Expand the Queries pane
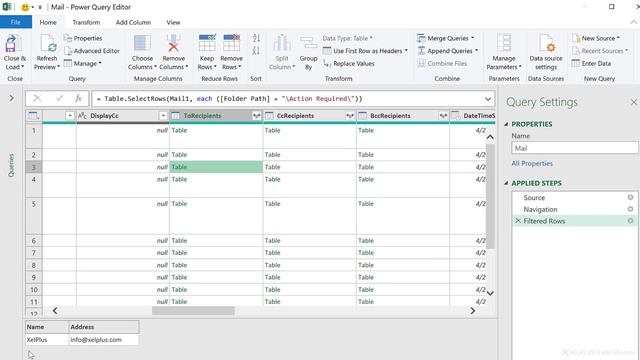 (x=11, y=98)
